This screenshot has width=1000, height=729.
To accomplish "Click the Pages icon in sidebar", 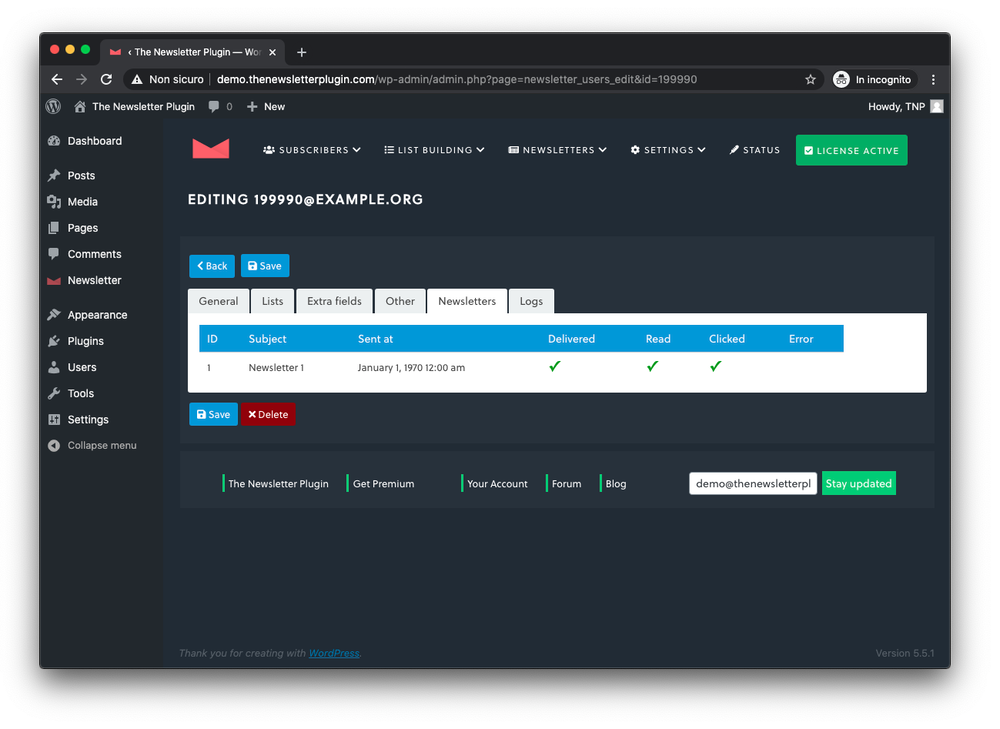I will (54, 228).
